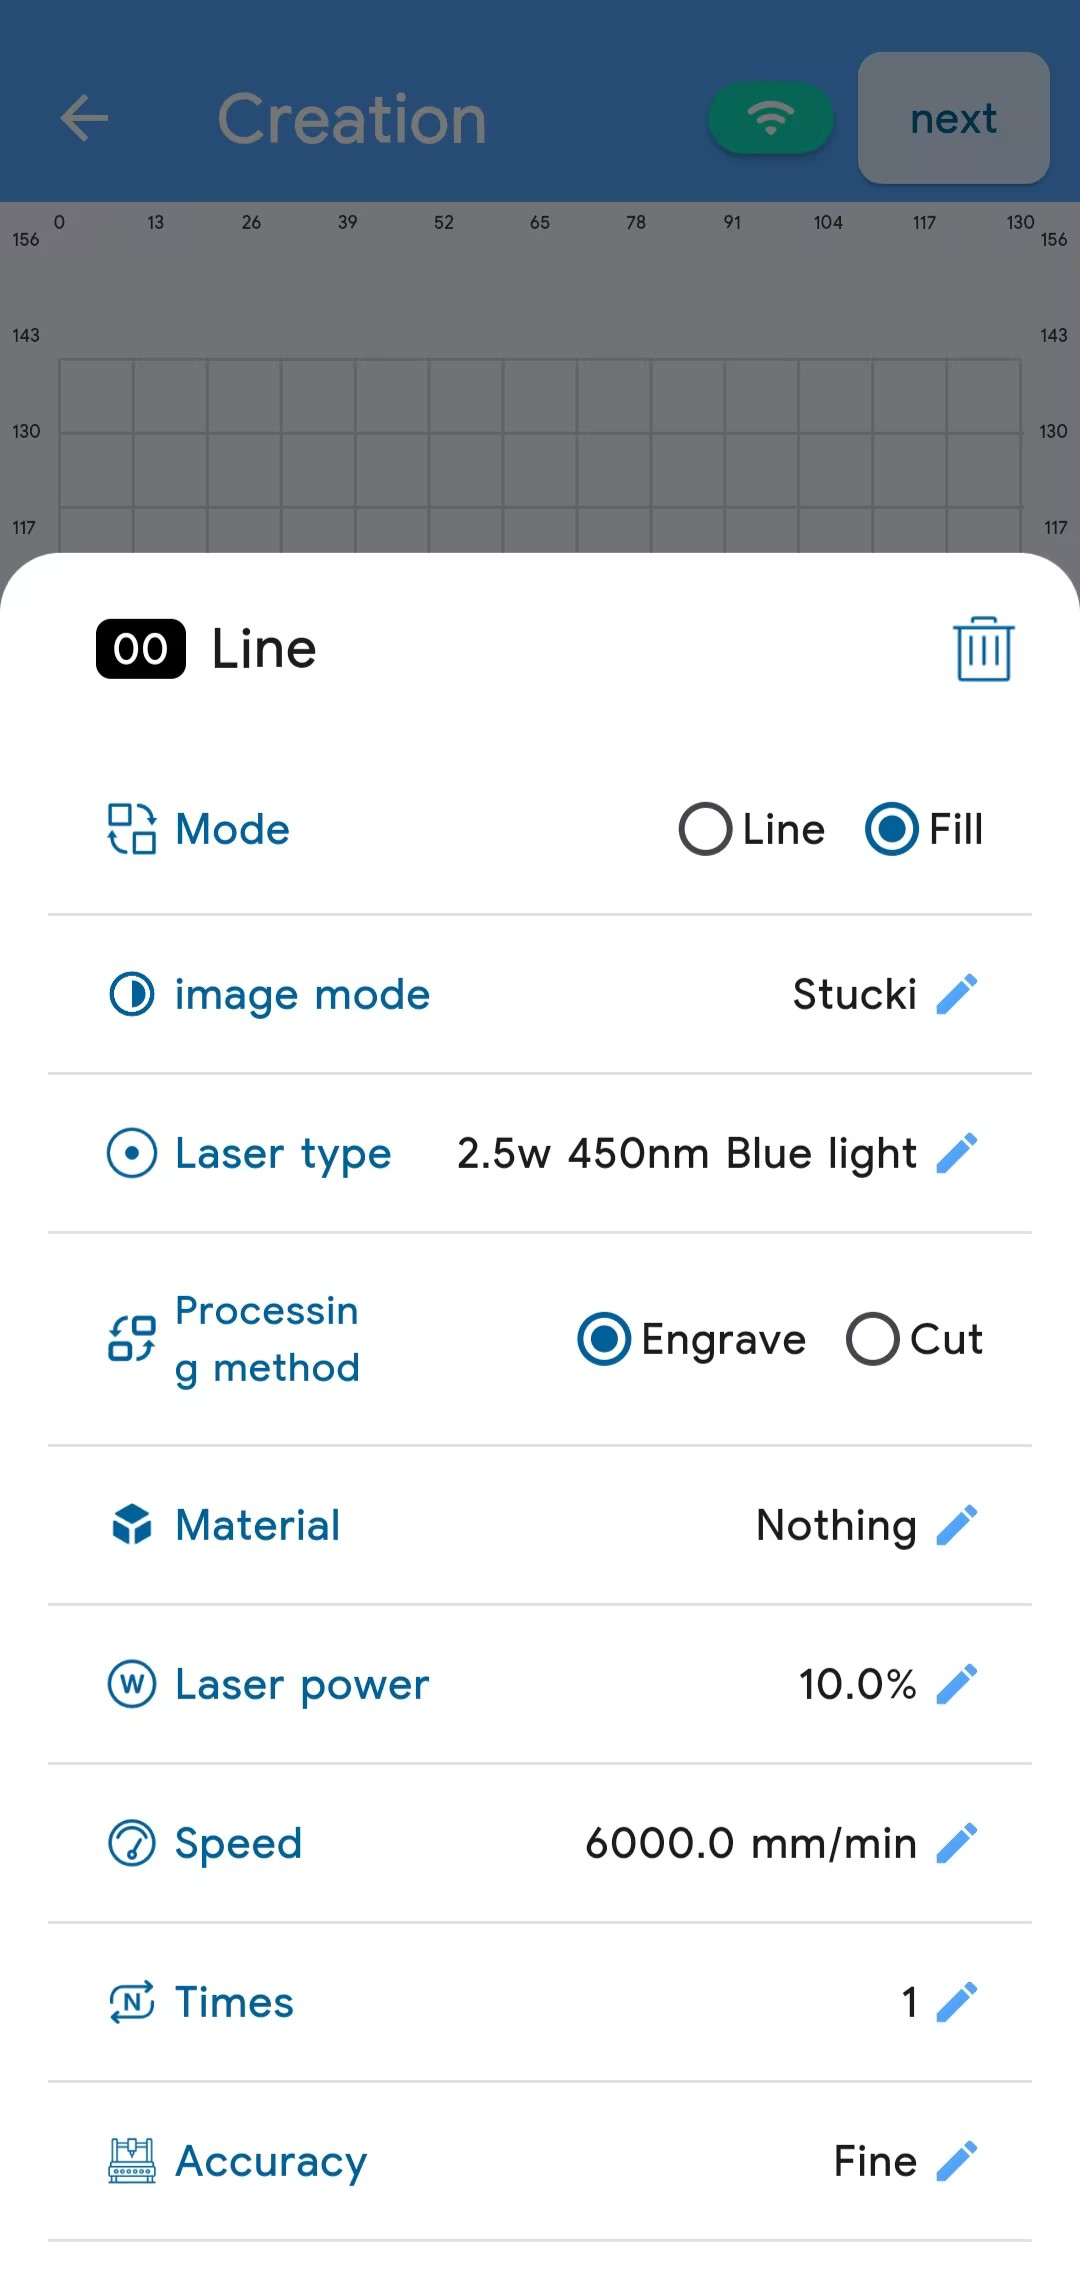Tap pencil icon next to Fine accuracy
This screenshot has height=2290, width=1080.
coord(957,2161)
